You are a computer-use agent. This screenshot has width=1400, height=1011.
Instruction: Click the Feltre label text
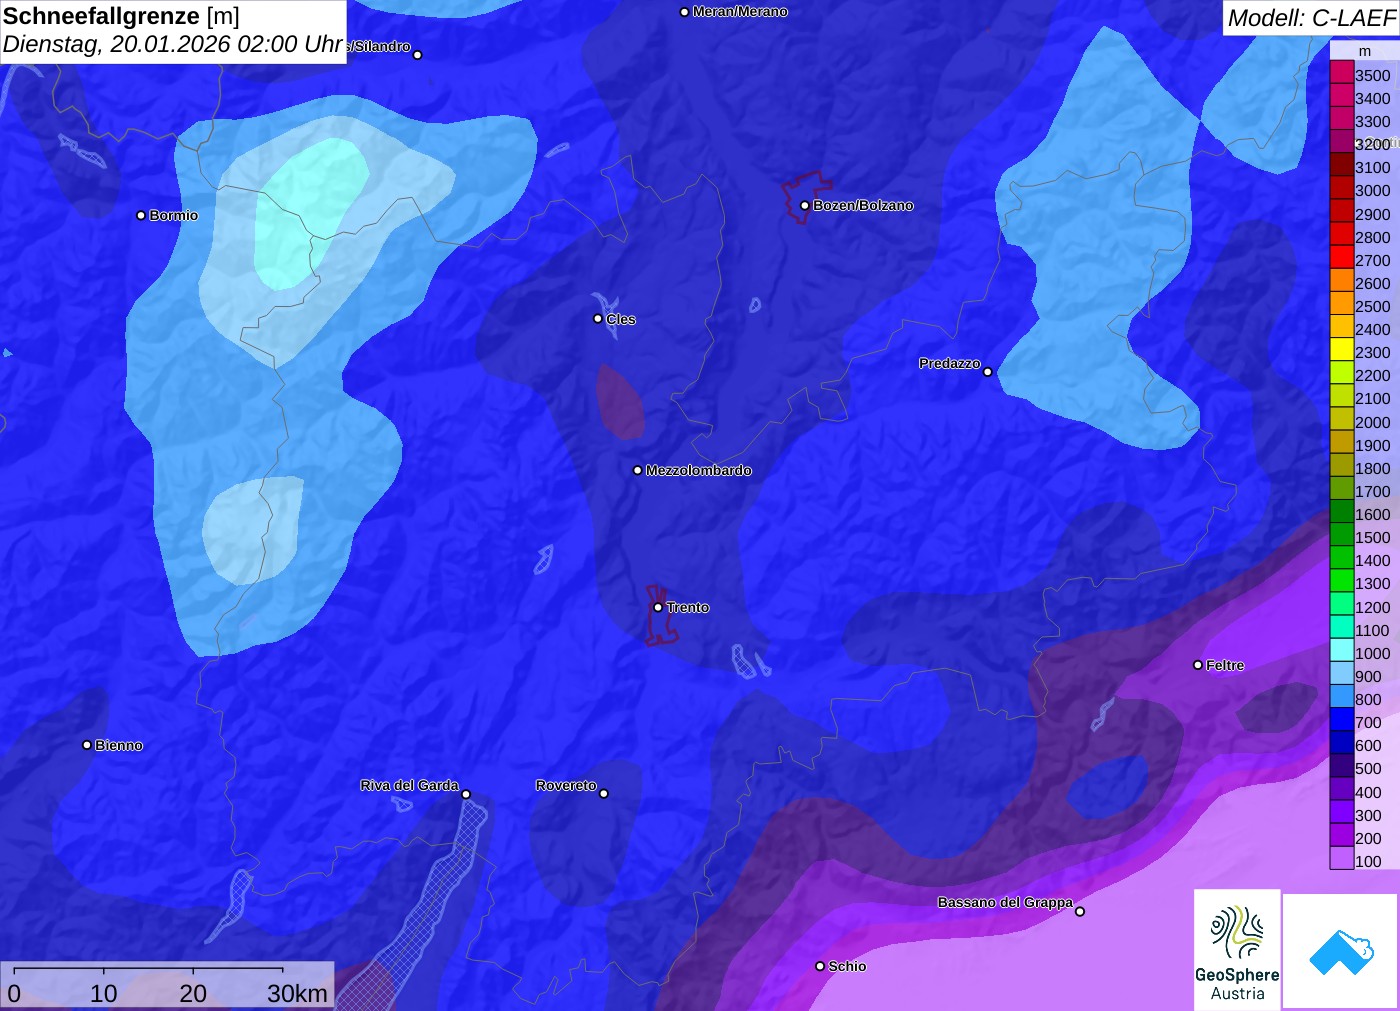click(x=1225, y=665)
